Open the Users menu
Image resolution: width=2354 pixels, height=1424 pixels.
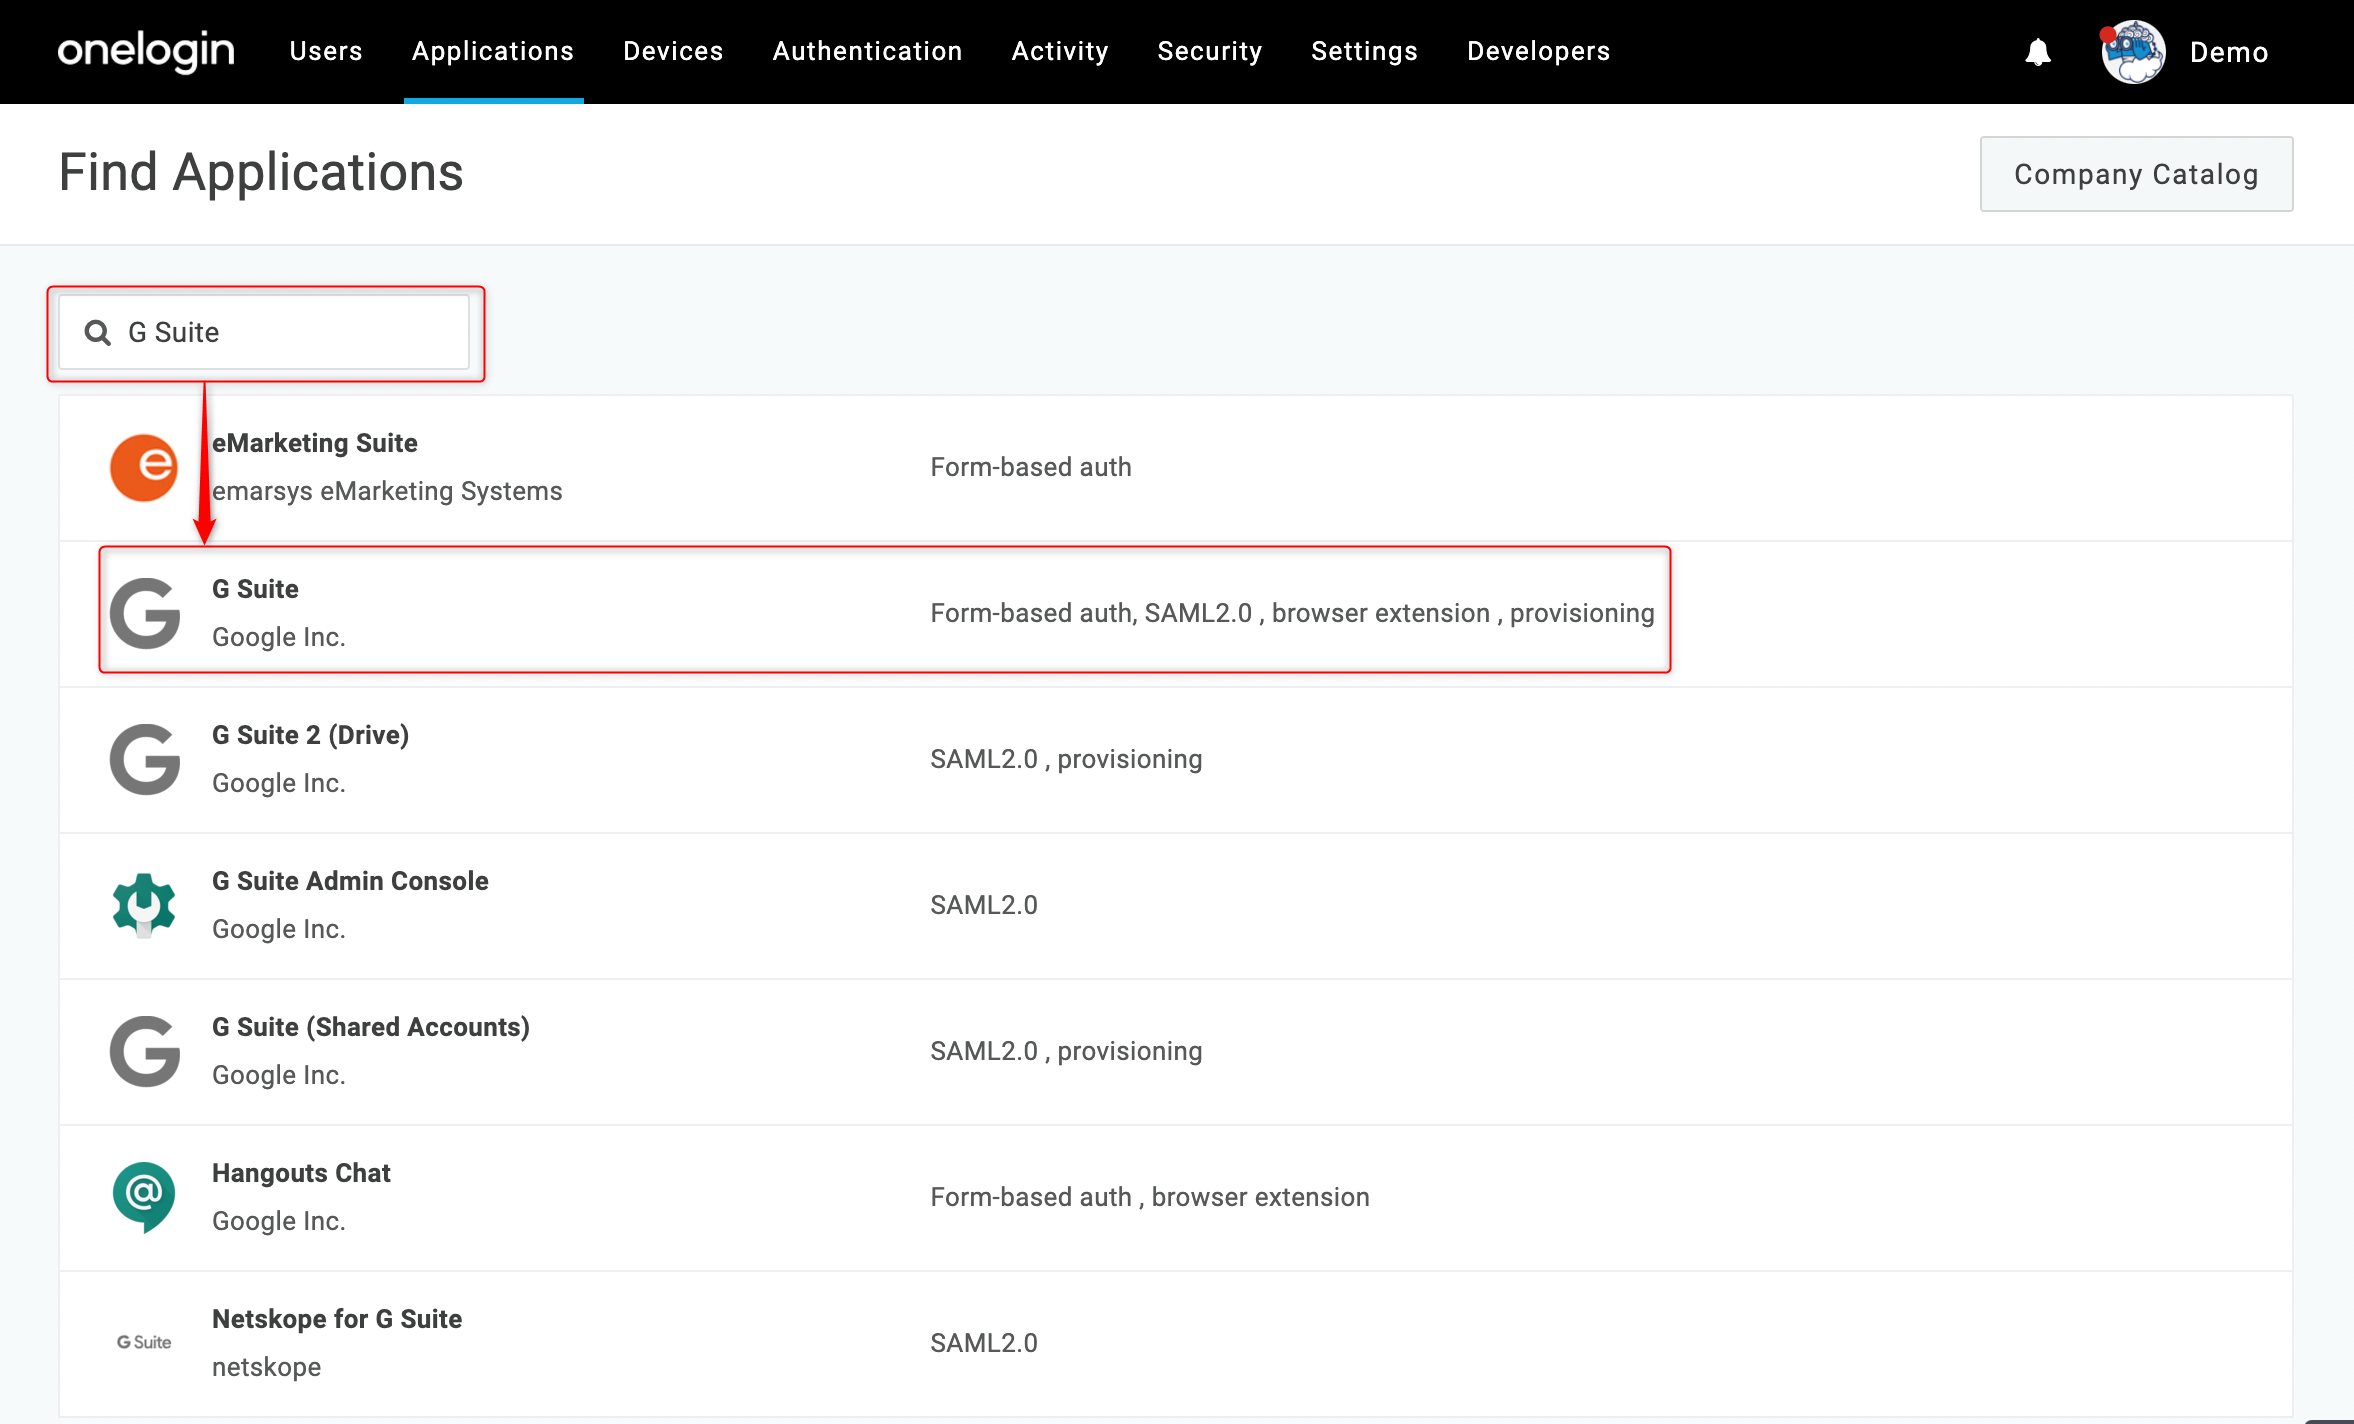326,51
